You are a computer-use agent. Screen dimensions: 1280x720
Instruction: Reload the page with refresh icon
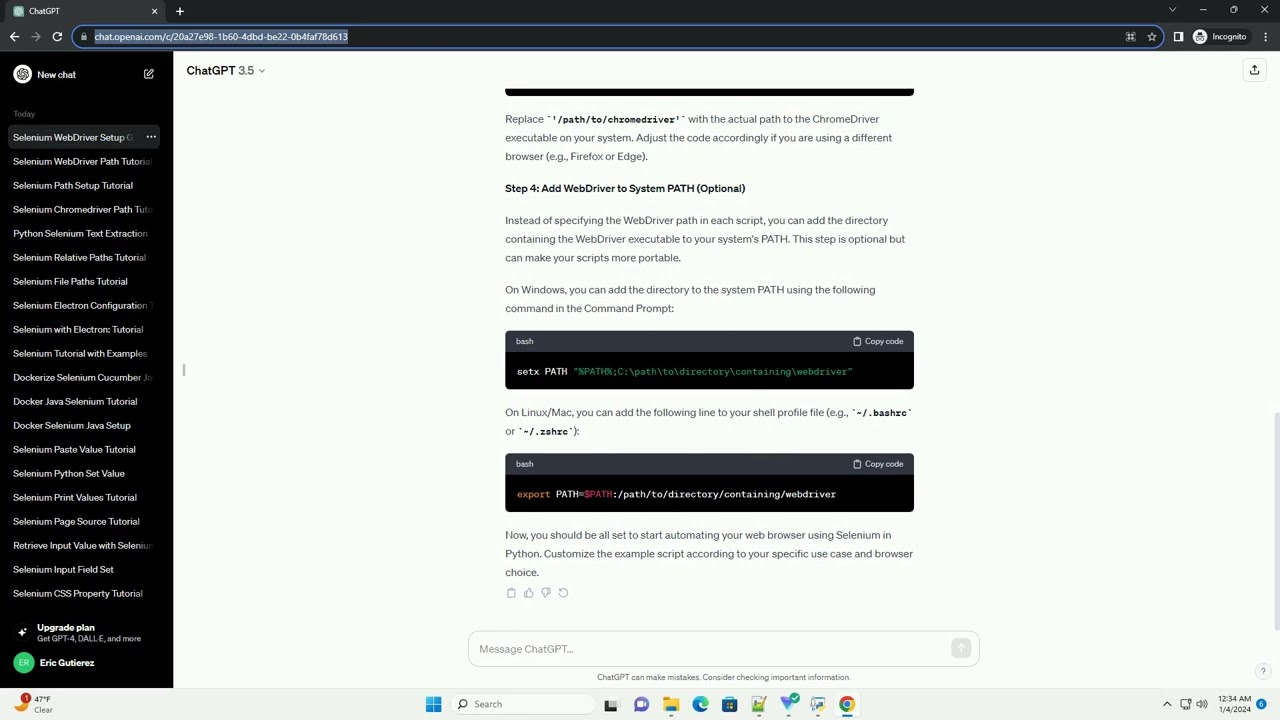(57, 37)
